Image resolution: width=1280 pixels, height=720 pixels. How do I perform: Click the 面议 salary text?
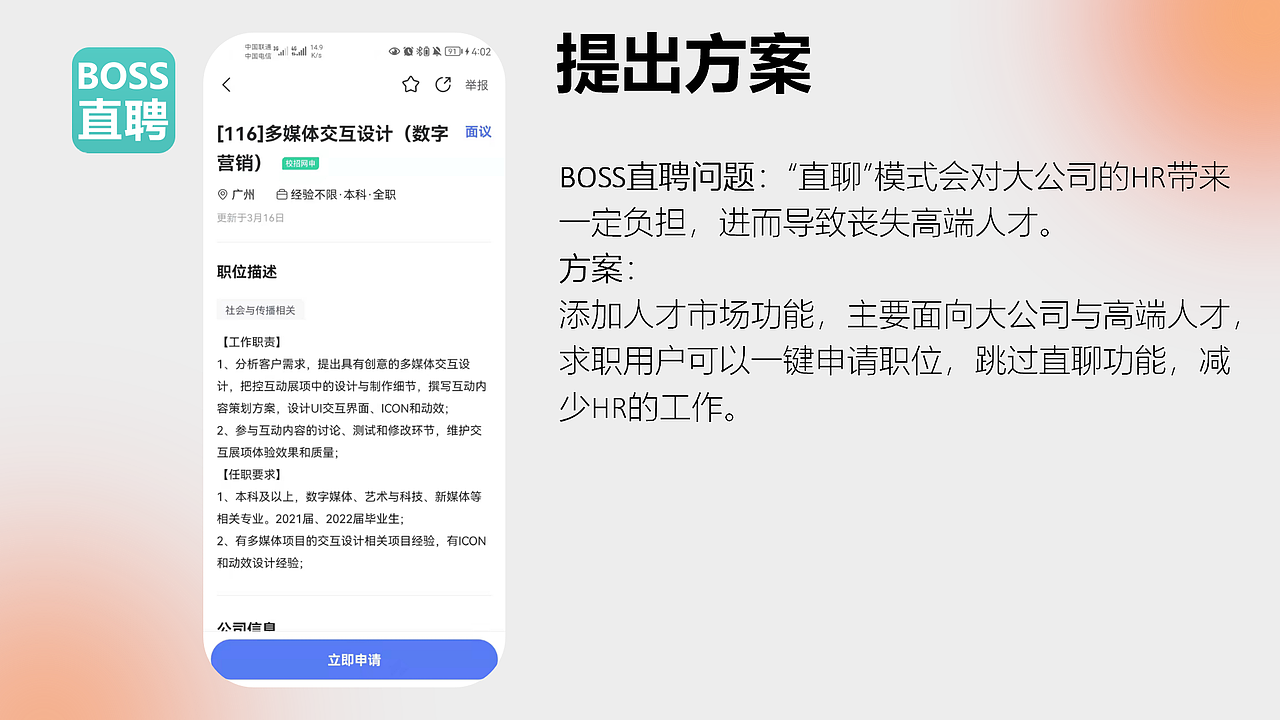(478, 132)
